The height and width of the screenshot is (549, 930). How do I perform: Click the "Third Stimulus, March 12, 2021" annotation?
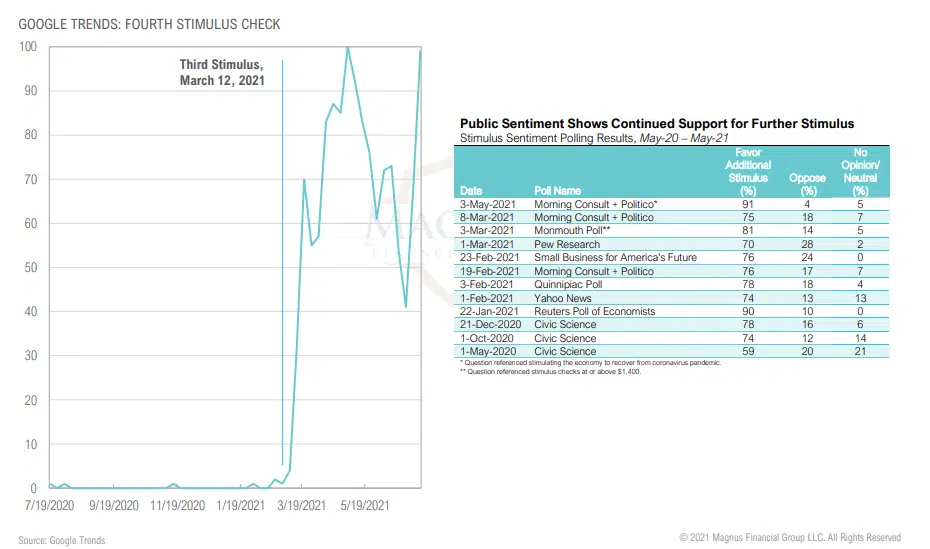[x=222, y=72]
